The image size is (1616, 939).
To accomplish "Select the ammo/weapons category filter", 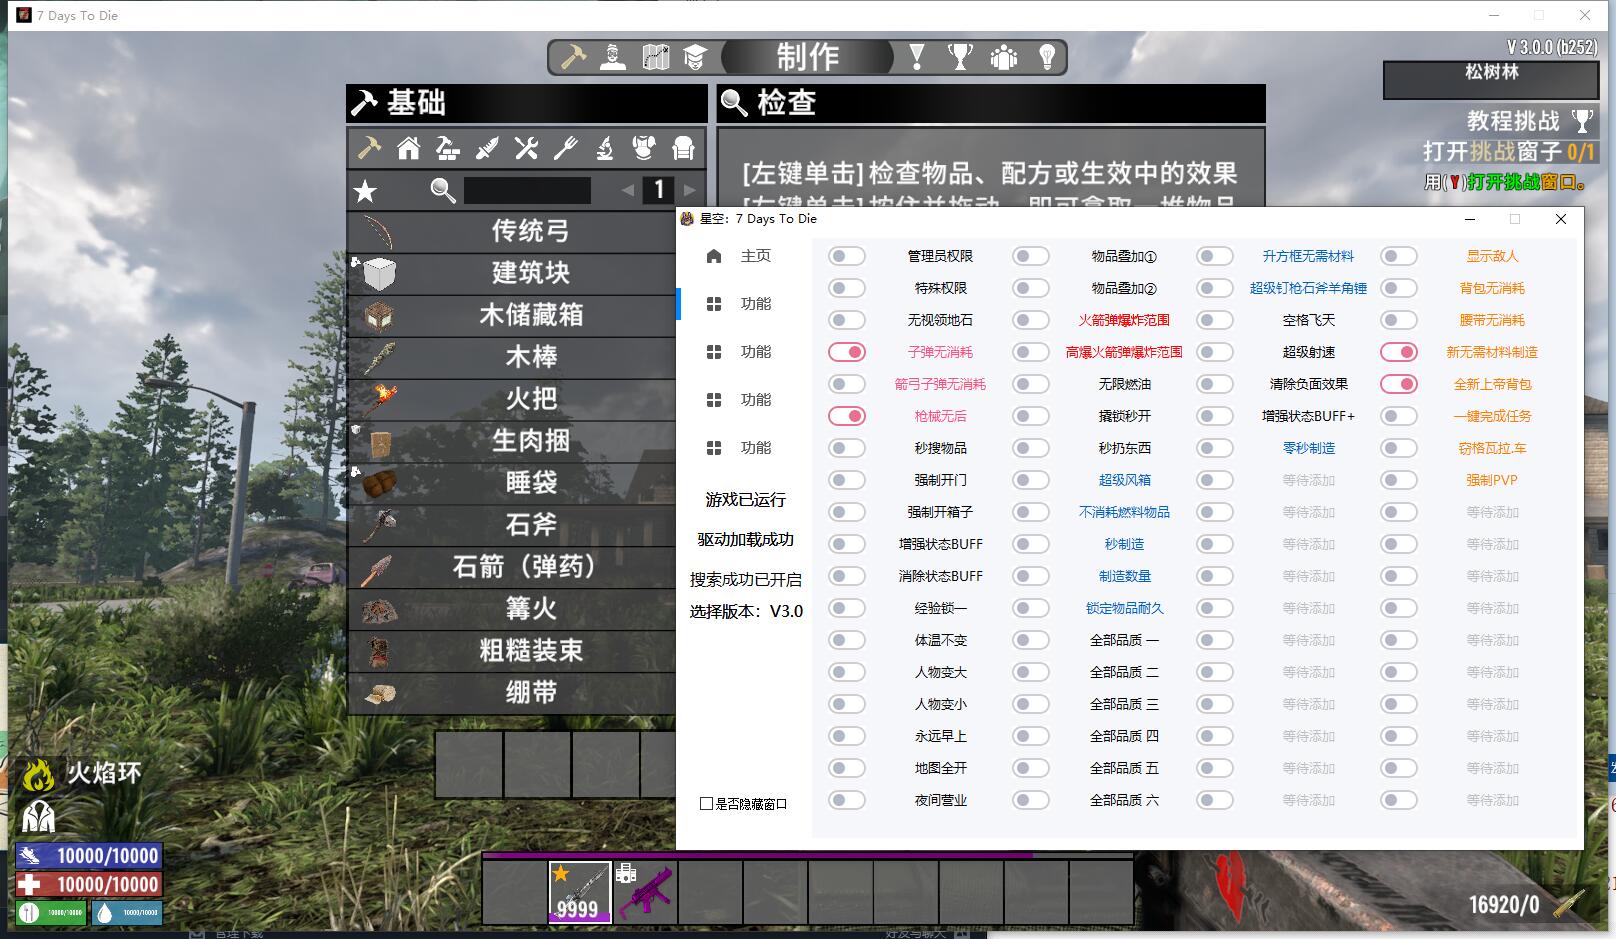I will 487,149.
